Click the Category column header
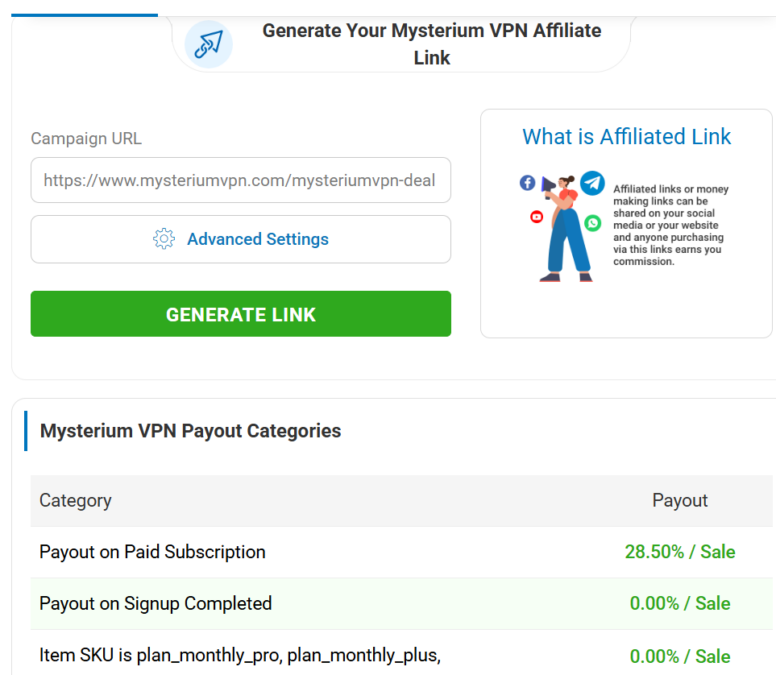This screenshot has height=675, width=776. pyautogui.click(x=75, y=500)
